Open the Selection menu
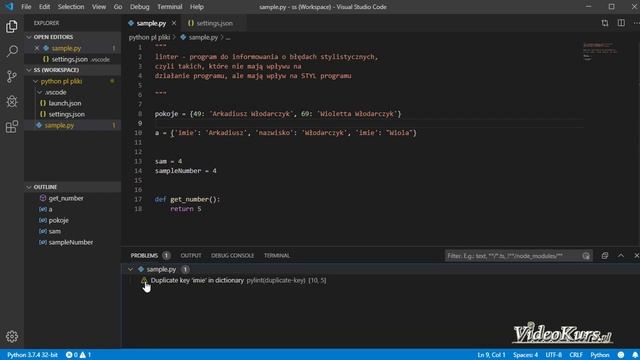 [x=71, y=7]
